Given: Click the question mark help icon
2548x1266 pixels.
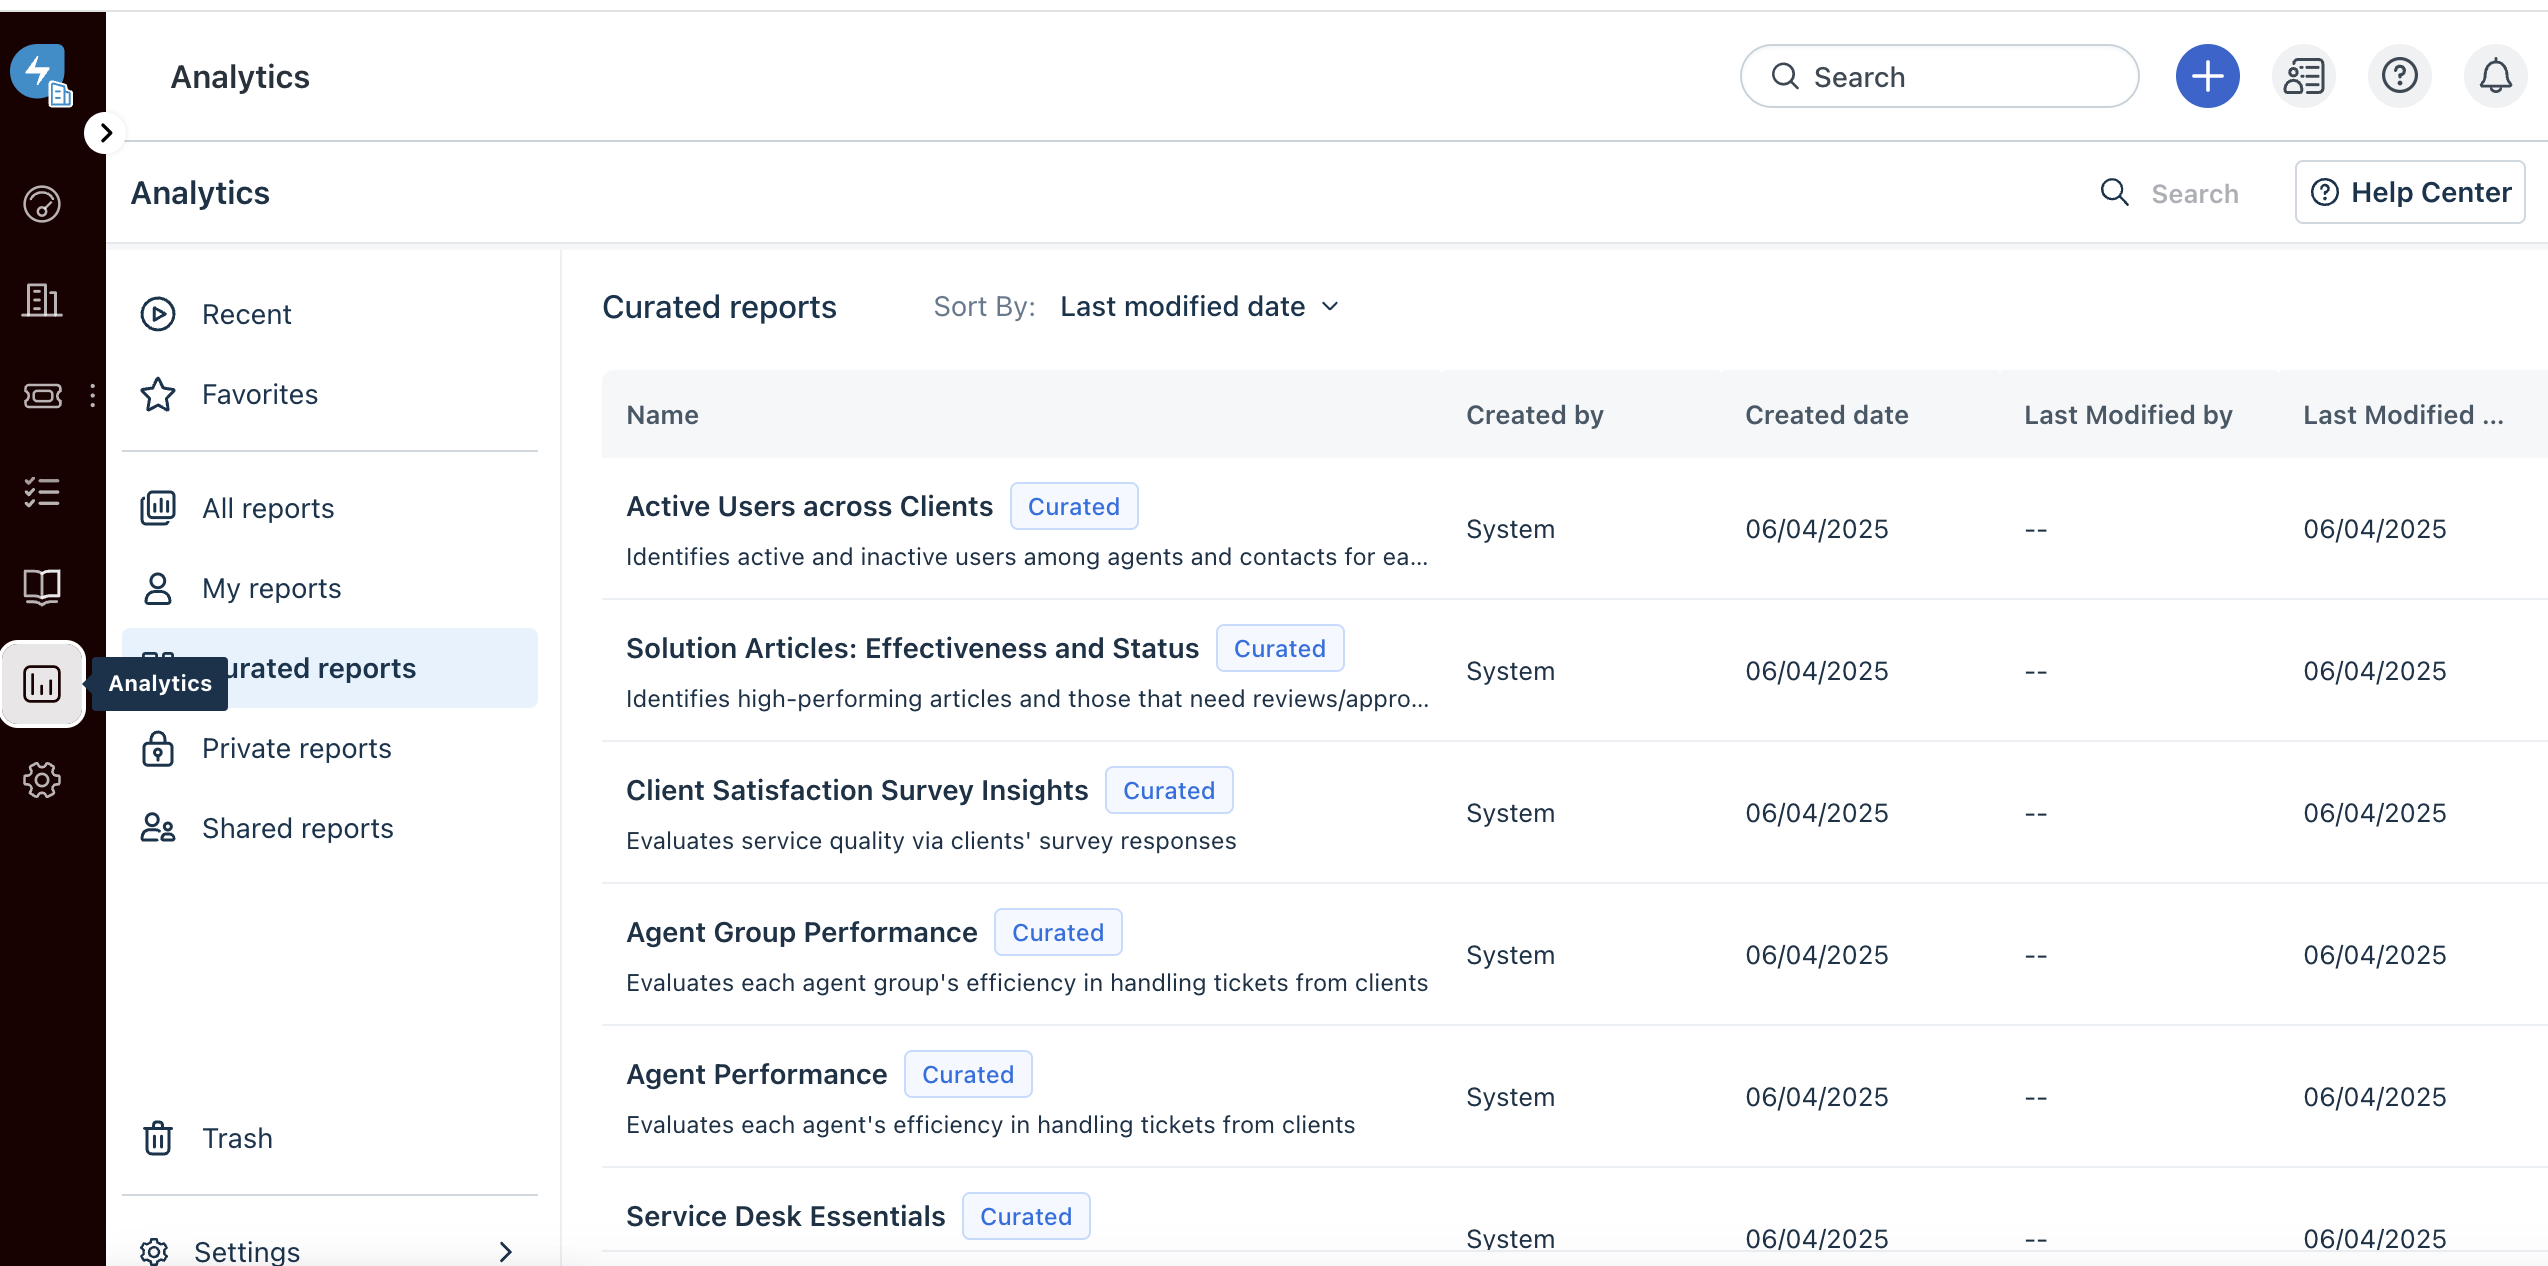Looking at the screenshot, I should pos(2399,76).
